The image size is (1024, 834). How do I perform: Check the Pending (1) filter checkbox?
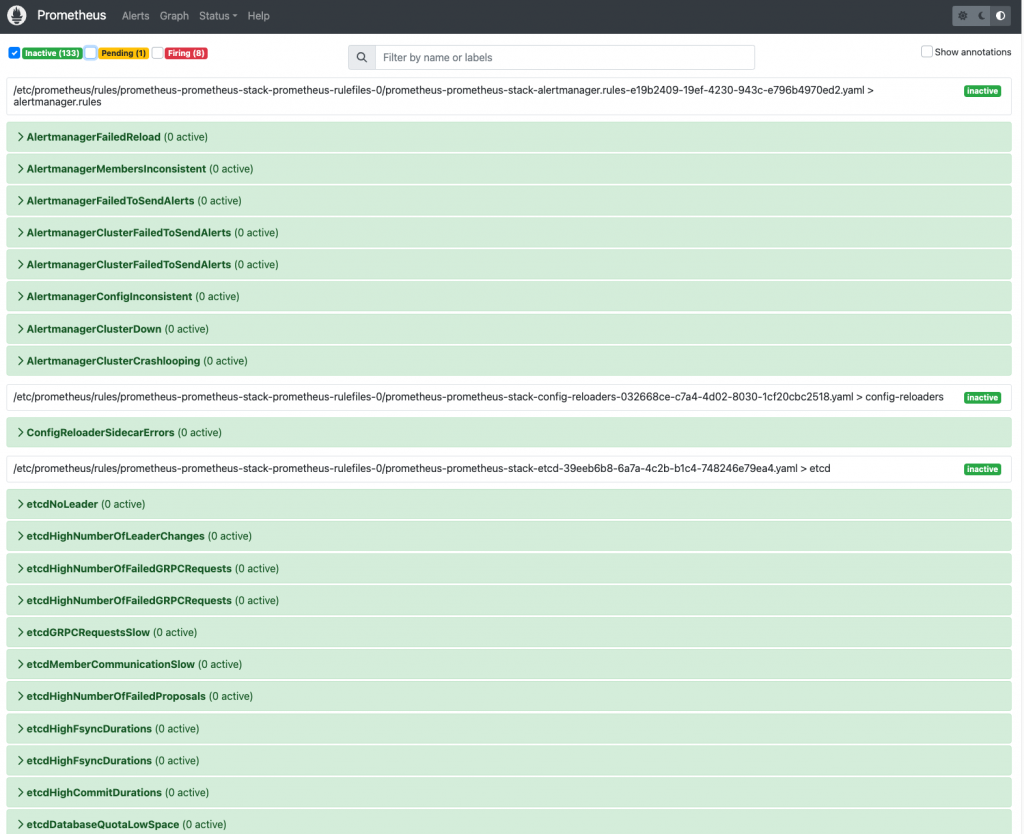(x=91, y=53)
